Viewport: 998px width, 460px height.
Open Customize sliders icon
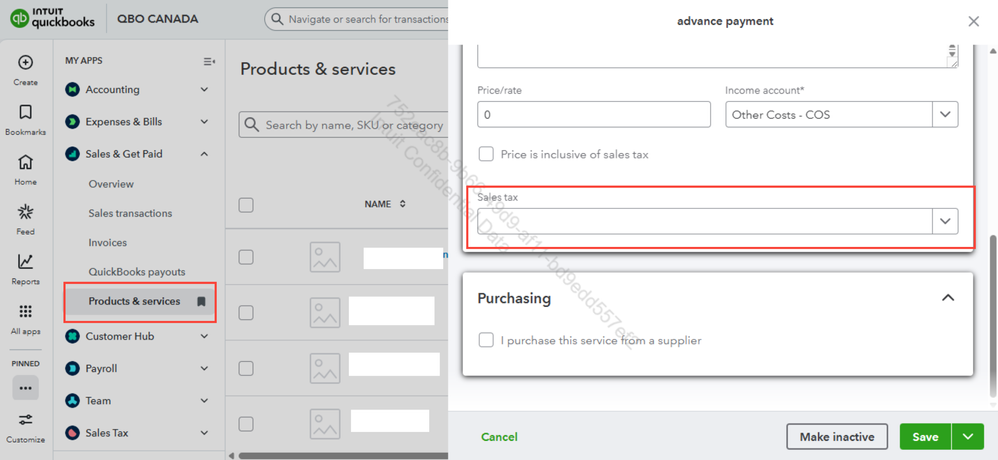click(x=25, y=420)
